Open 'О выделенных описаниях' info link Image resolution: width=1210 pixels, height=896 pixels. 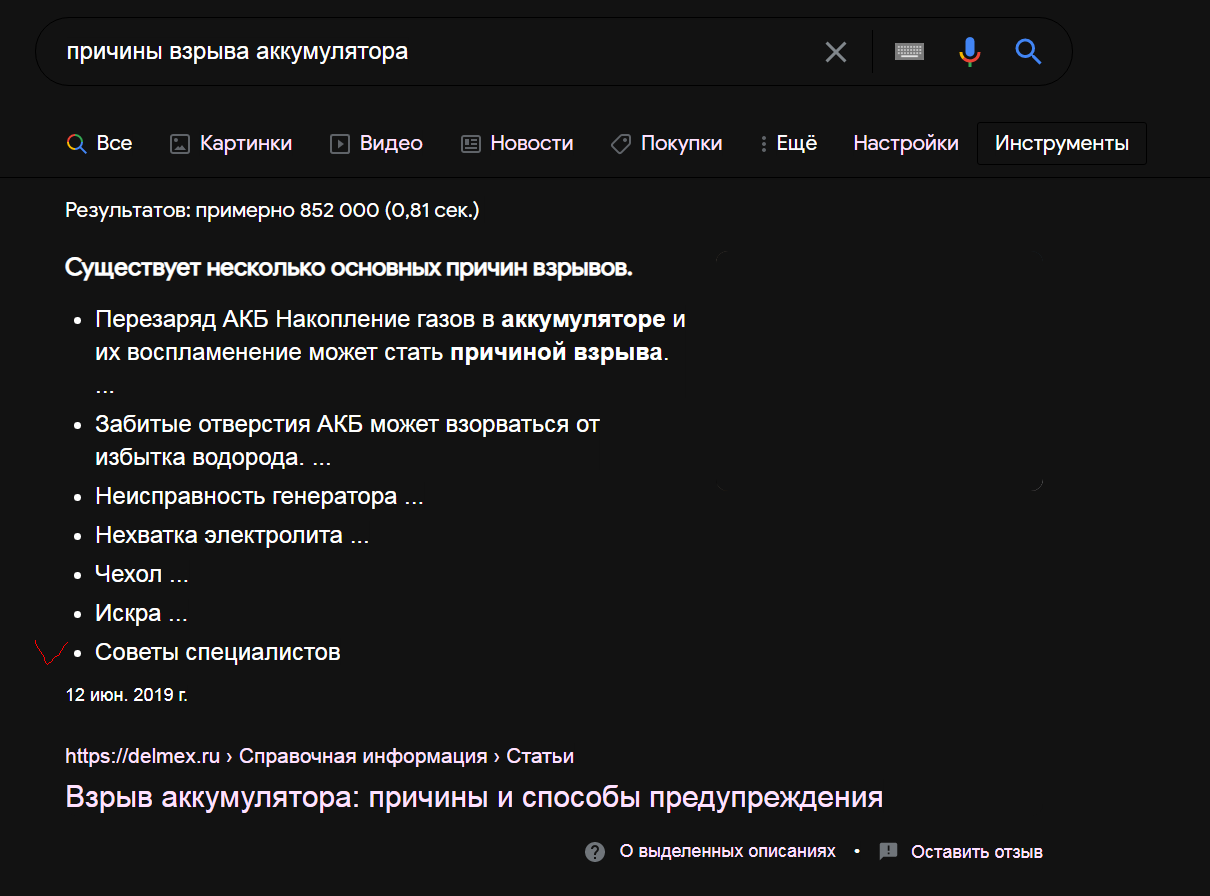point(727,852)
